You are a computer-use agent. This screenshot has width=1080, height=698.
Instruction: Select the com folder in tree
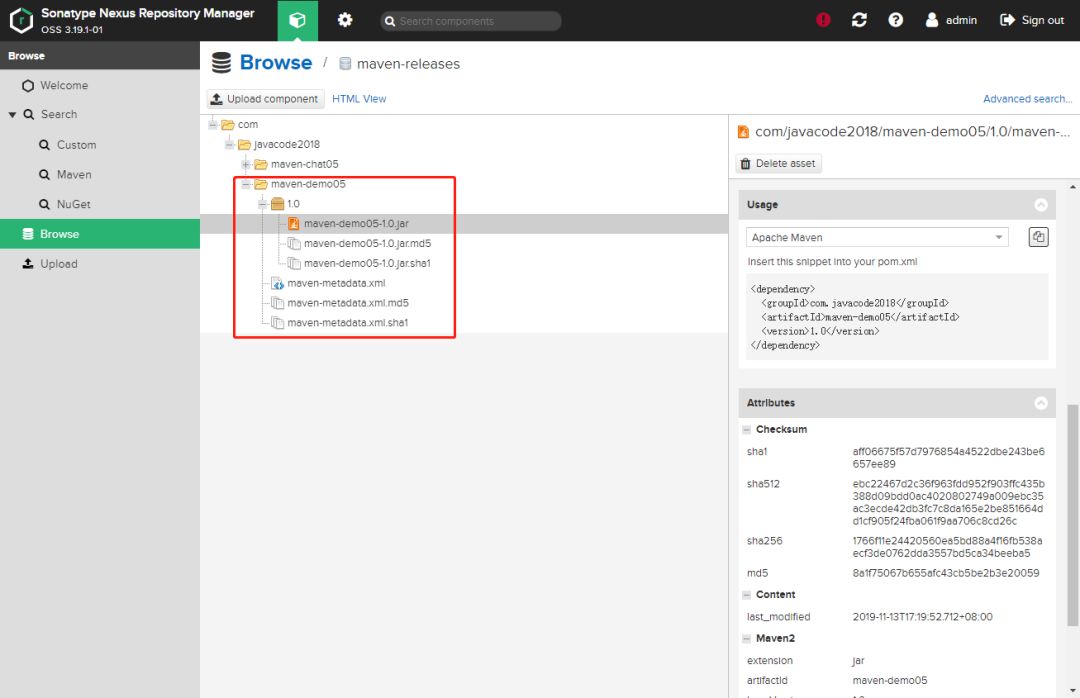click(x=247, y=125)
